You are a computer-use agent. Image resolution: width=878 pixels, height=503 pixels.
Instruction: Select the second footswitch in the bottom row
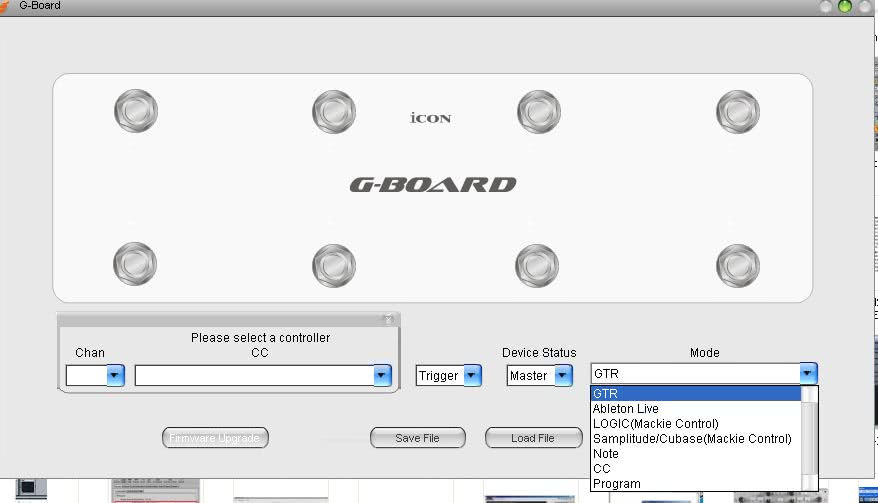coord(334,266)
